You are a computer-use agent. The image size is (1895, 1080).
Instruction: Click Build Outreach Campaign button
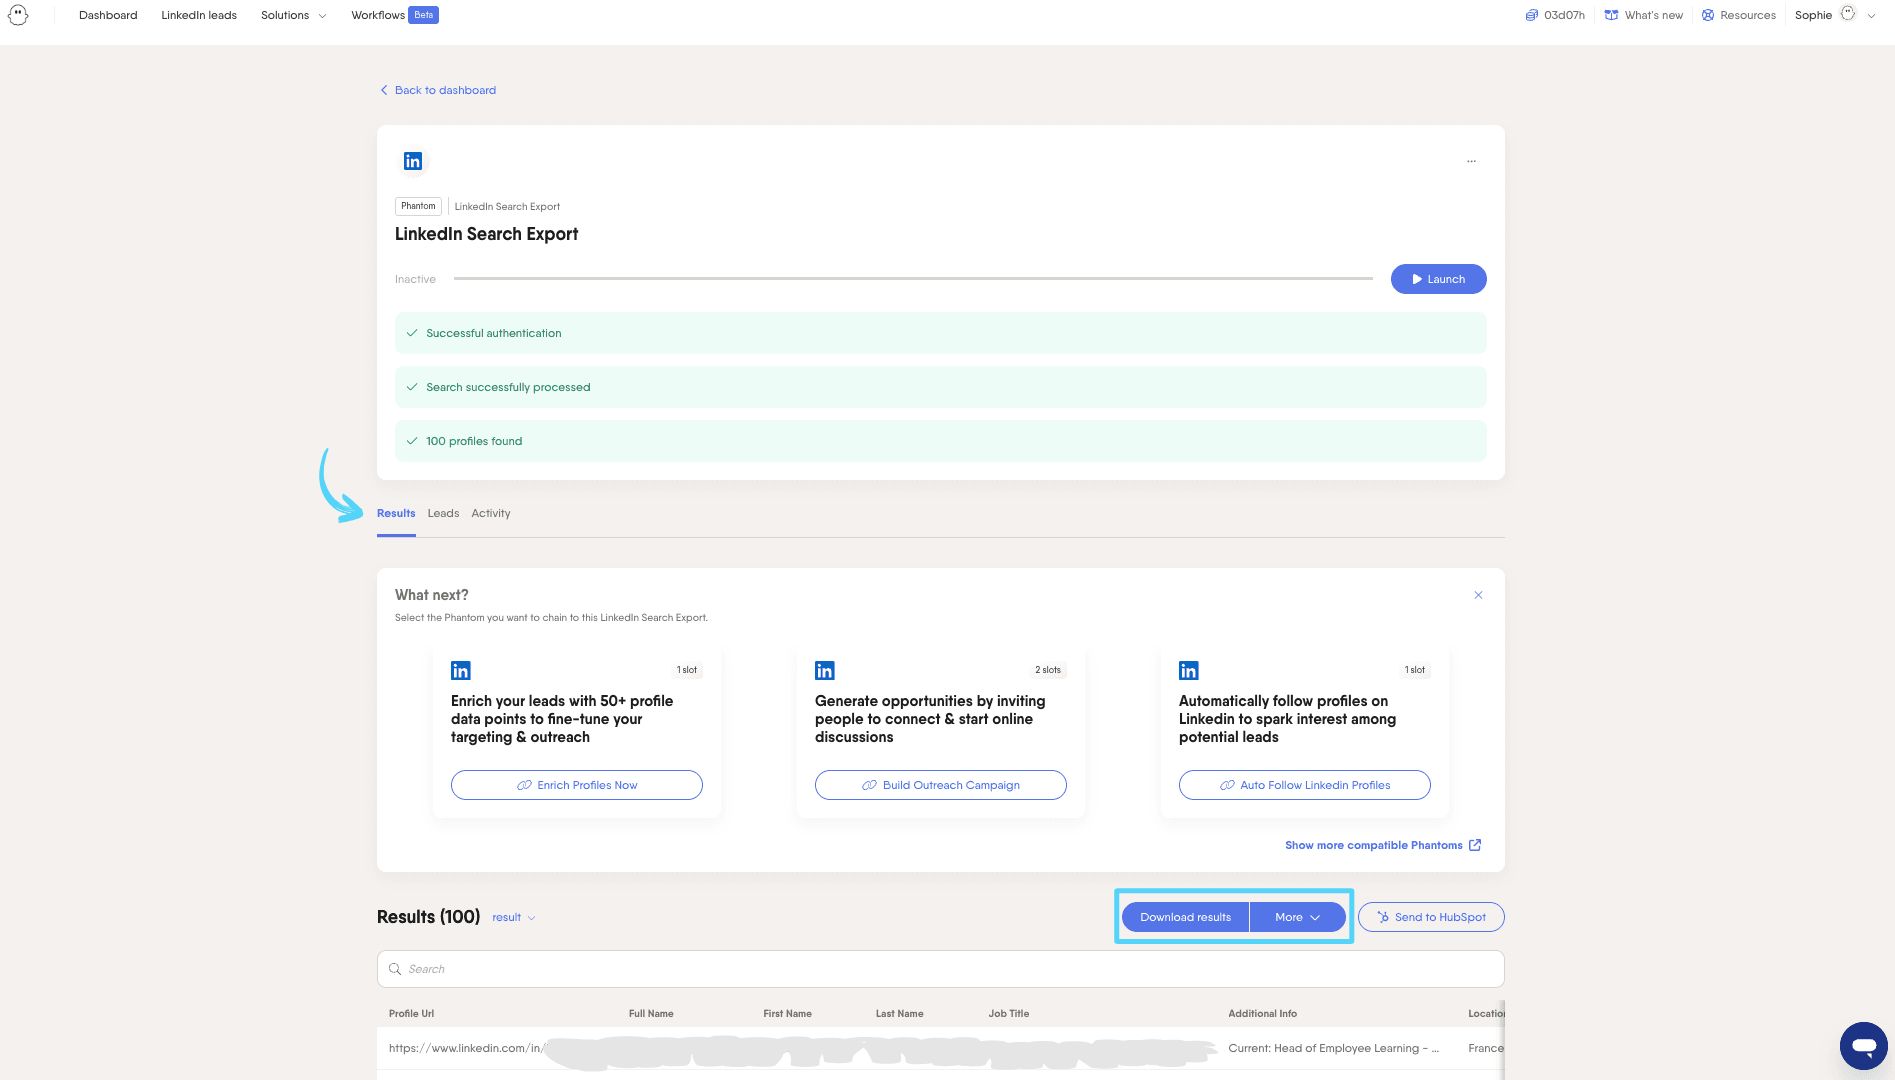coord(941,785)
